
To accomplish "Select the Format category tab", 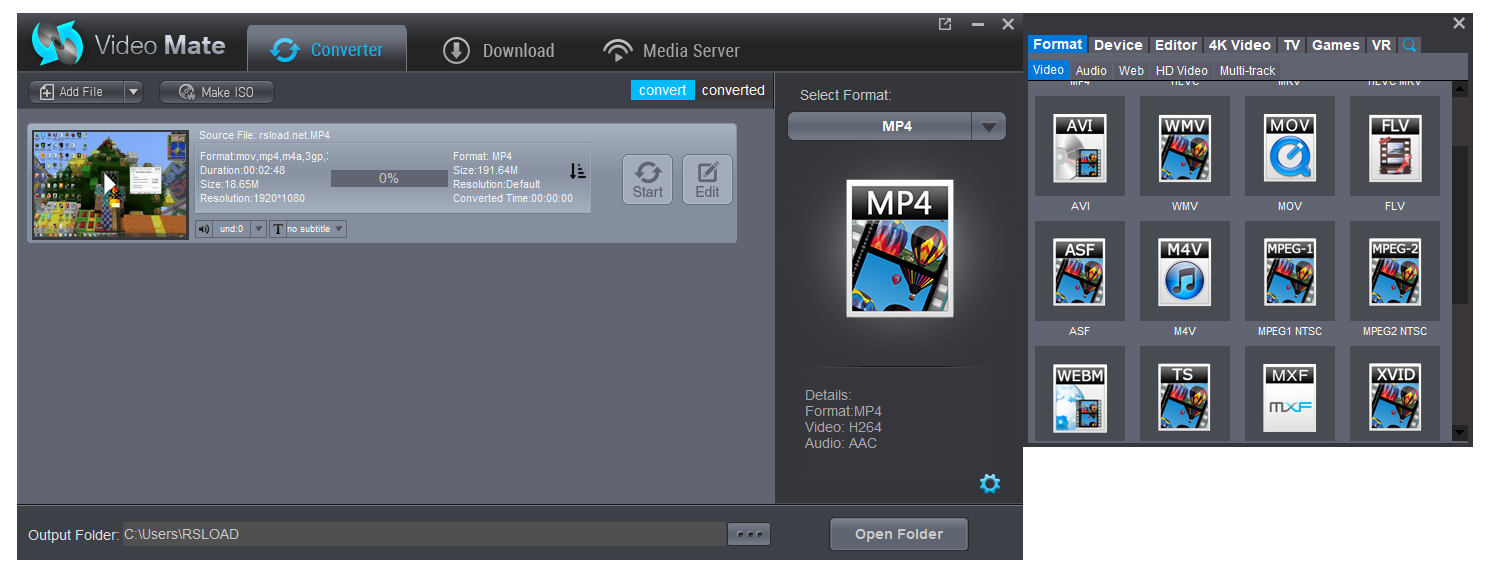I will tap(1057, 44).
